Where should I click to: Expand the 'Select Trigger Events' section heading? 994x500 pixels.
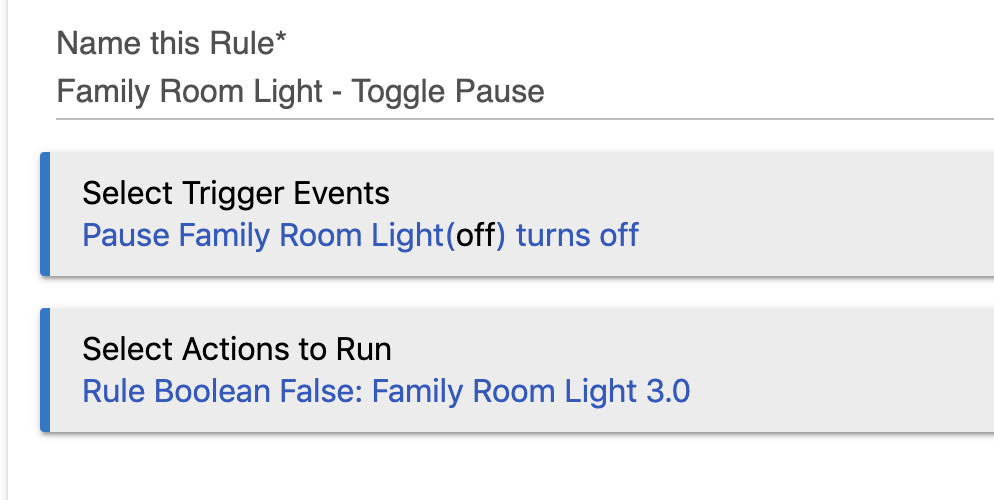click(x=236, y=193)
